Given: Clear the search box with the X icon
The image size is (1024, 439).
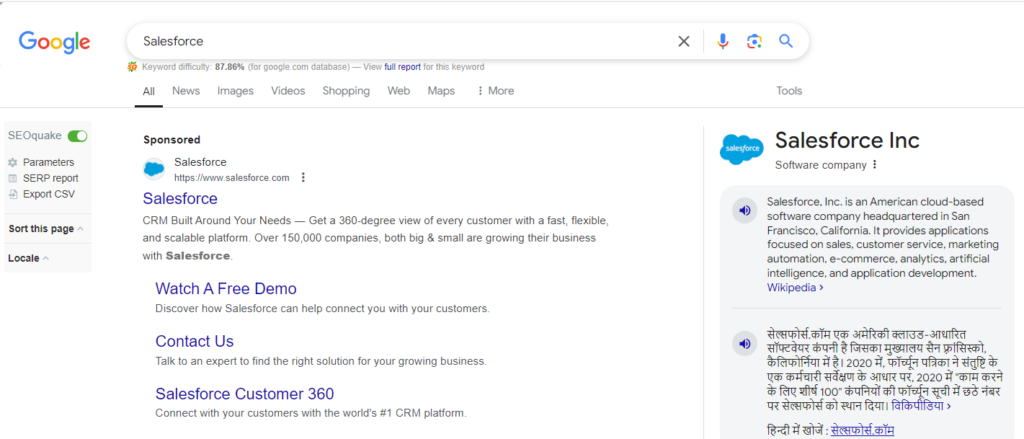Looking at the screenshot, I should [684, 42].
